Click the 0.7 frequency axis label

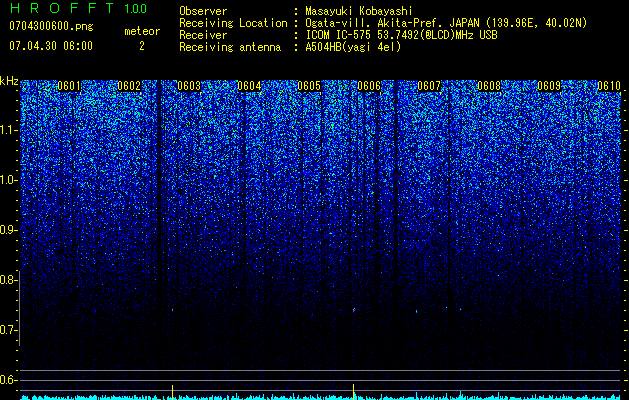pyautogui.click(x=7, y=330)
